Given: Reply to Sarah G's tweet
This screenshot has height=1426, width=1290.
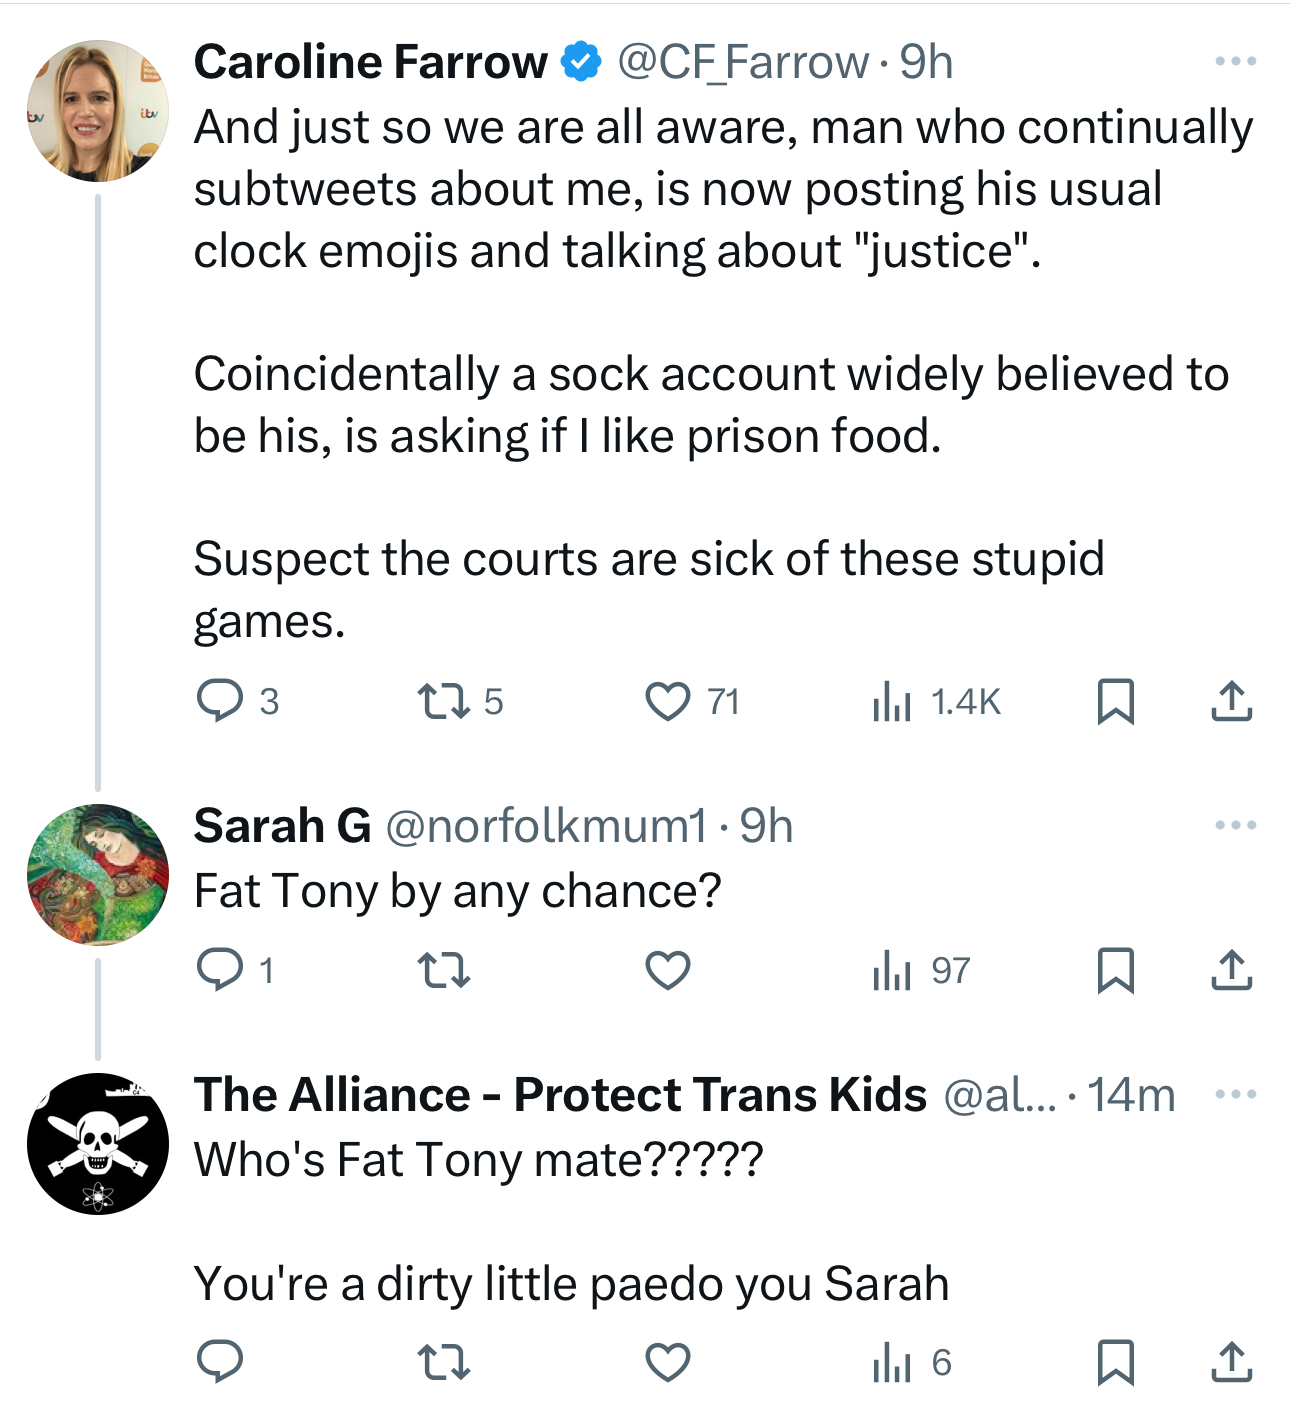Looking at the screenshot, I should coord(220,970).
